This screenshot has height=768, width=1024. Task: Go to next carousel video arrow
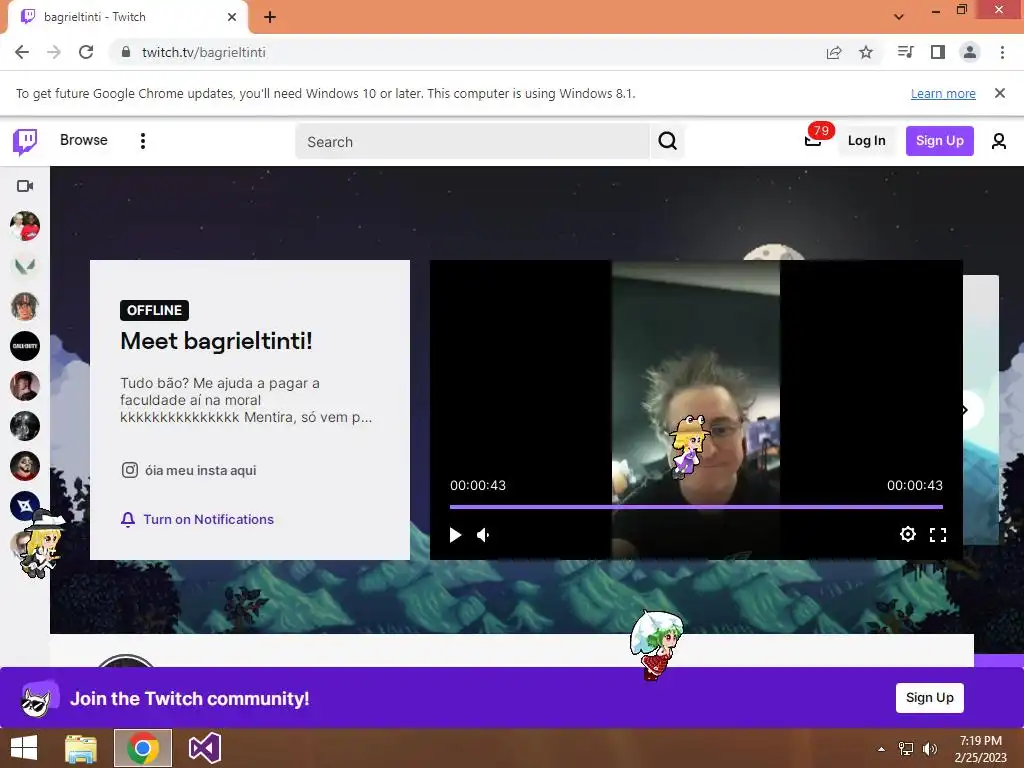(x=967, y=410)
